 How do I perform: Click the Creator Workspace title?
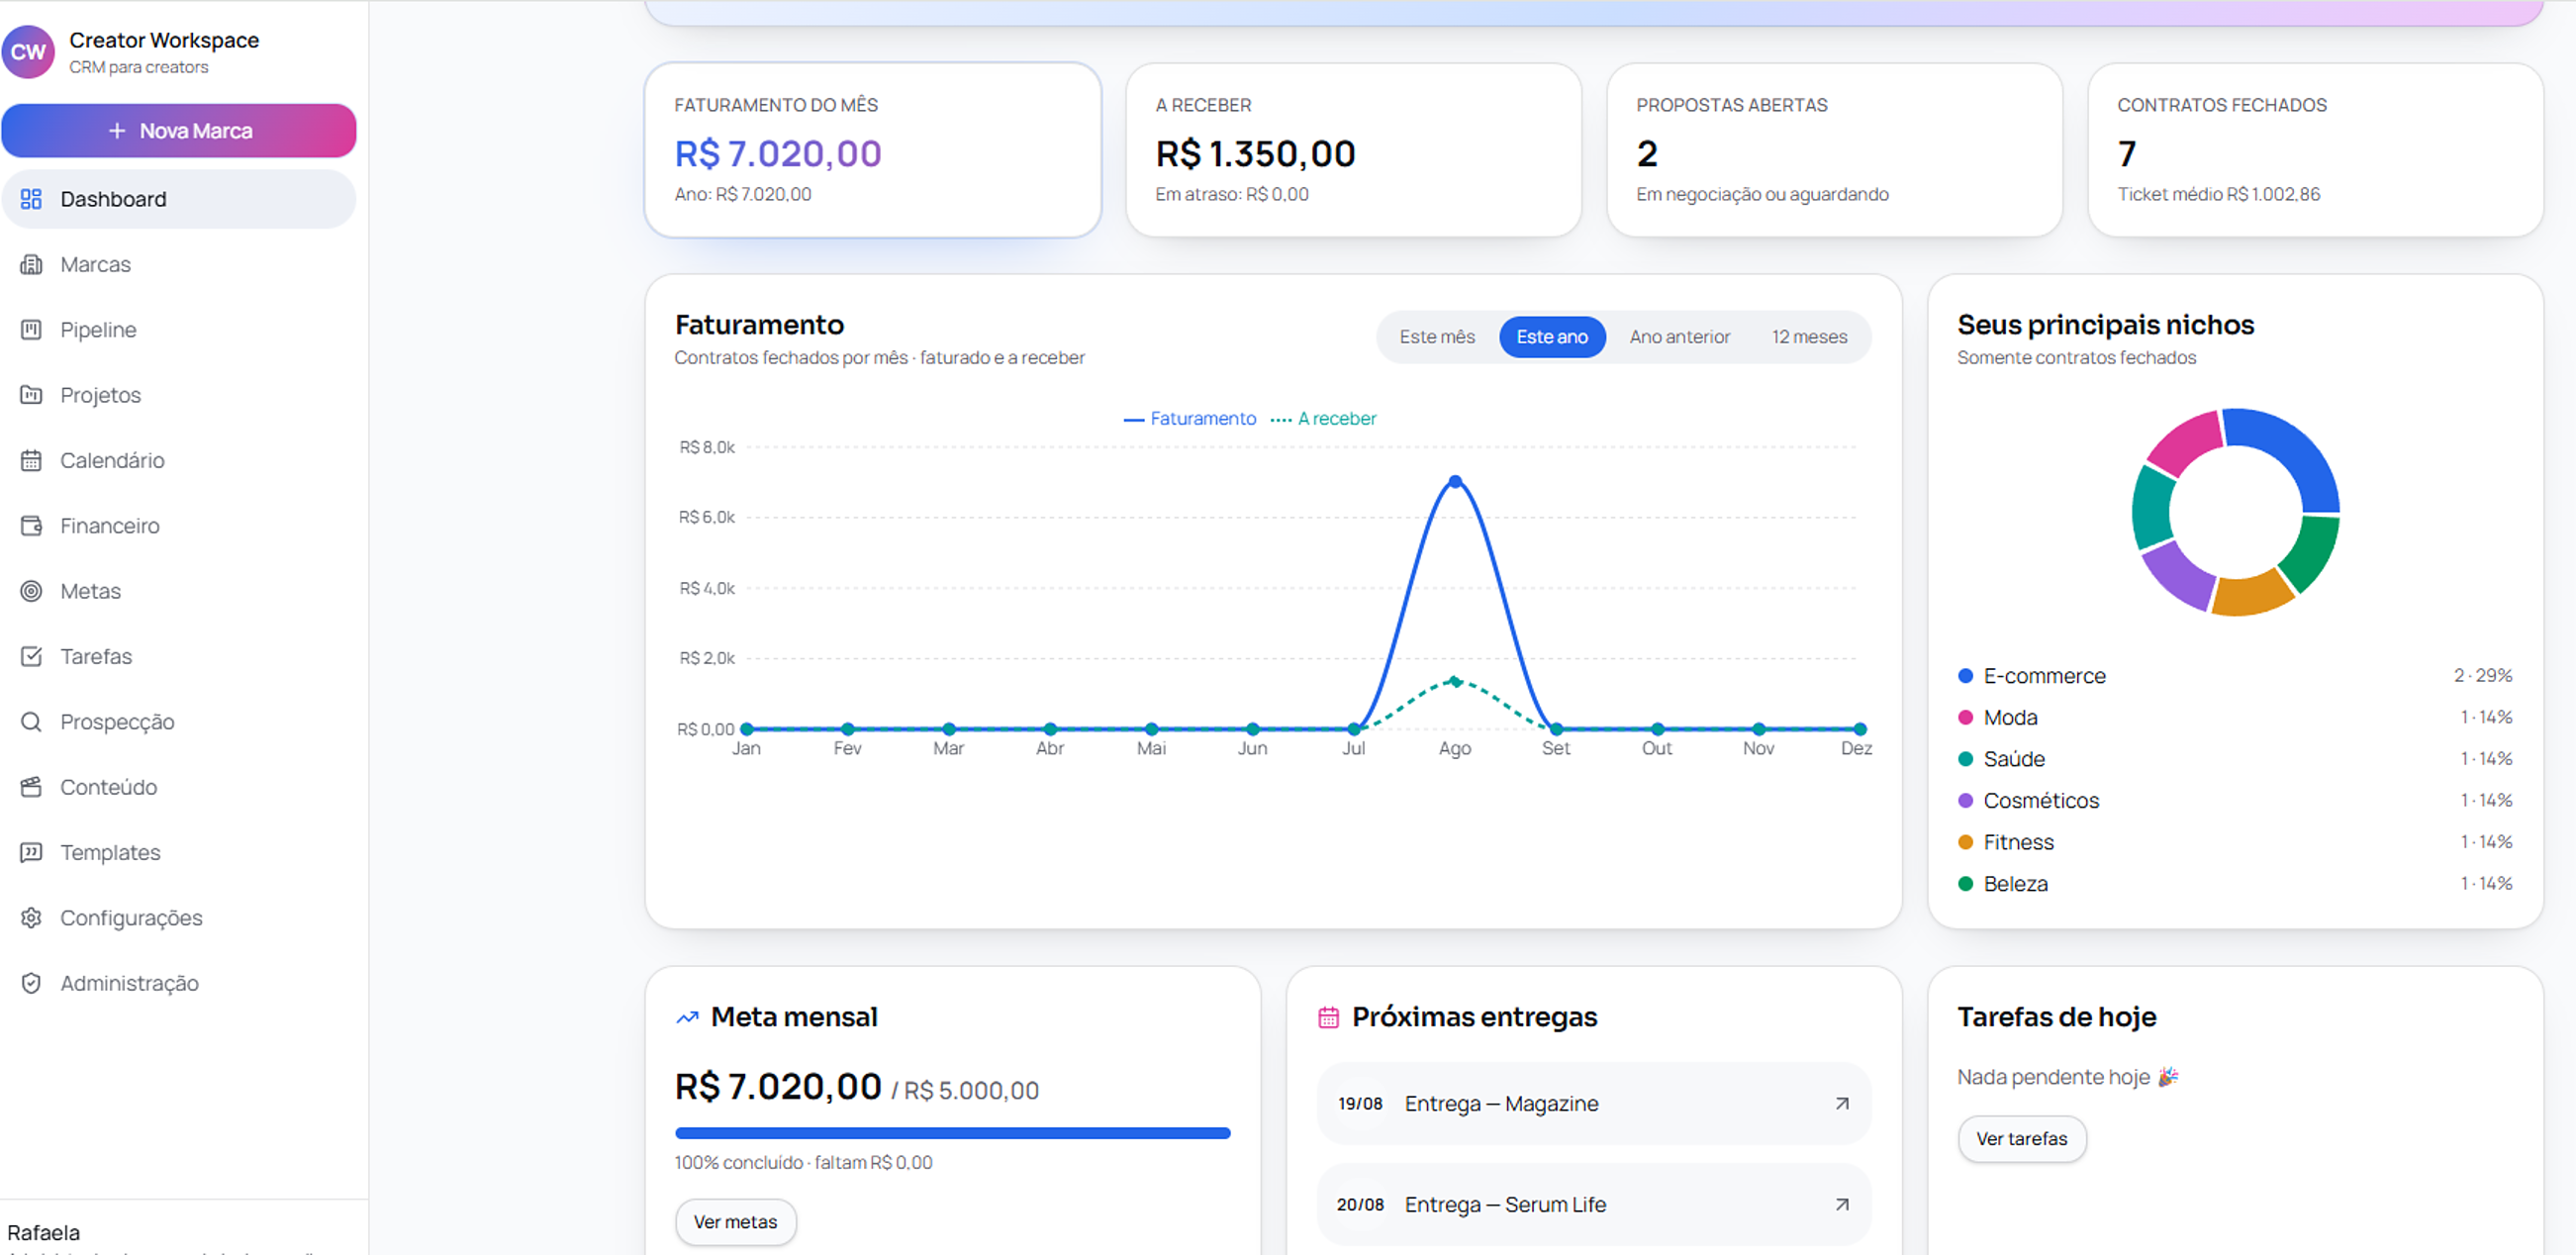point(164,40)
